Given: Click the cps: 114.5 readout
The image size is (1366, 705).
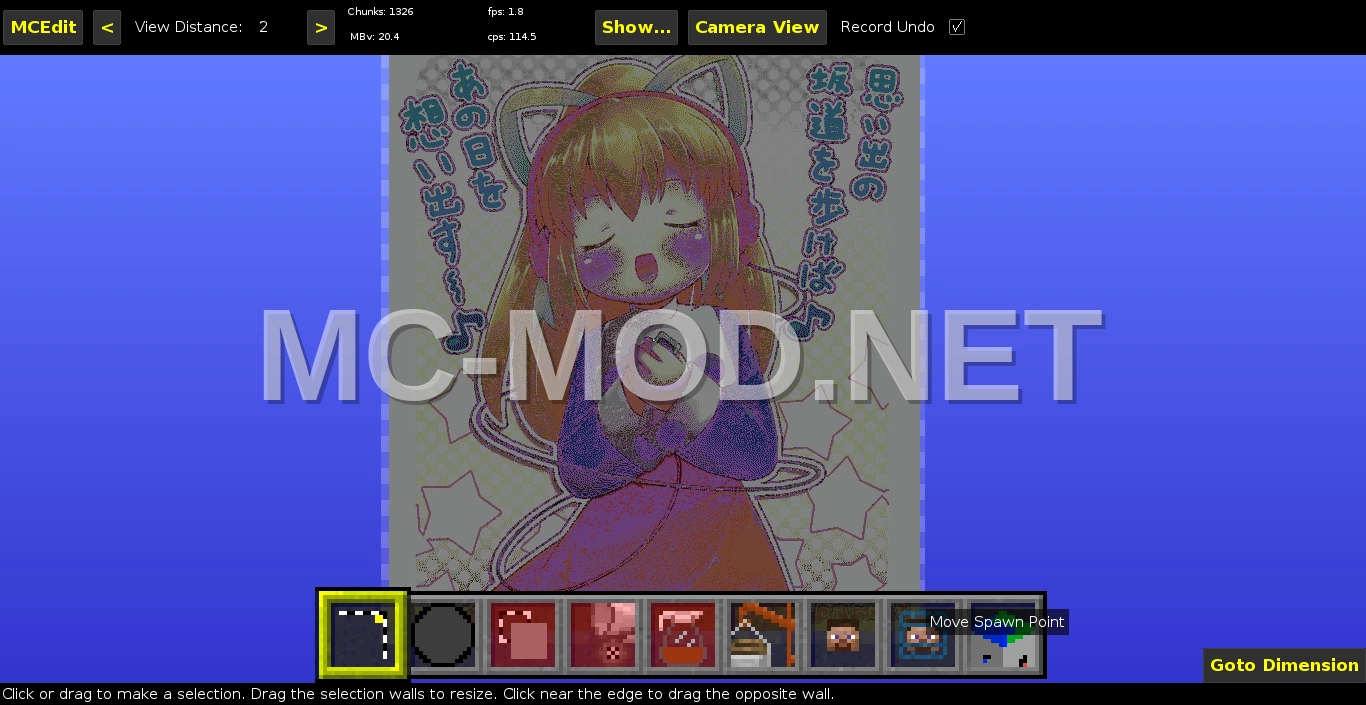Looking at the screenshot, I should [512, 37].
